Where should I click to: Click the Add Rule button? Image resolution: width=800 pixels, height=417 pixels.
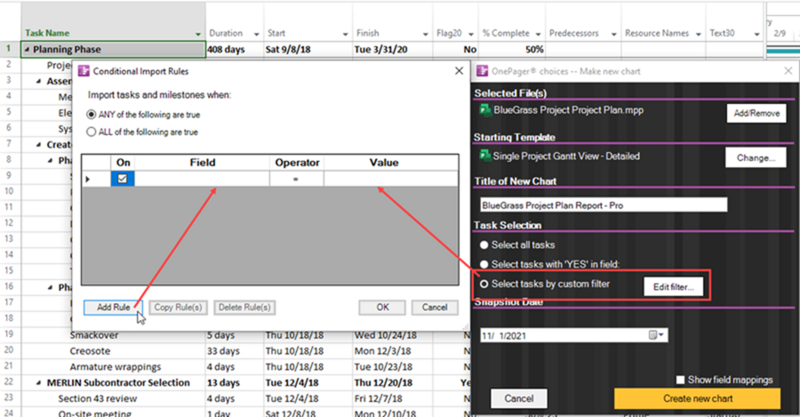click(x=113, y=307)
